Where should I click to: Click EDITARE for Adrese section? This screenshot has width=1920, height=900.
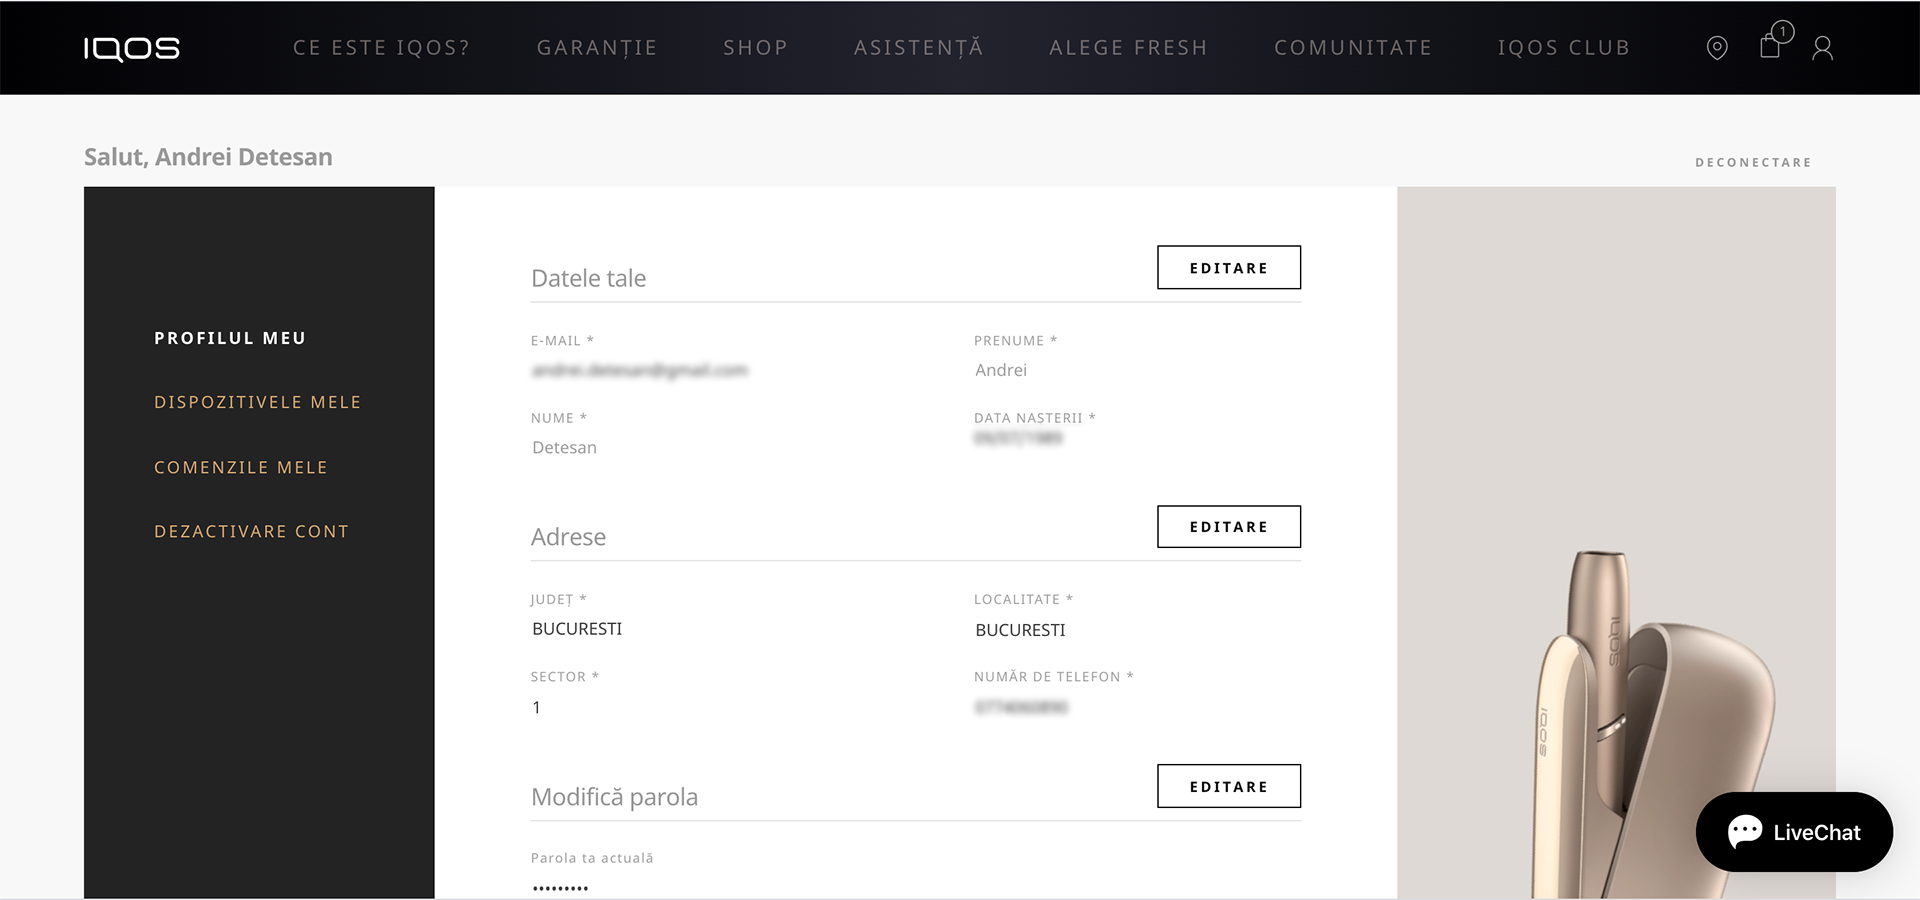[x=1229, y=526]
